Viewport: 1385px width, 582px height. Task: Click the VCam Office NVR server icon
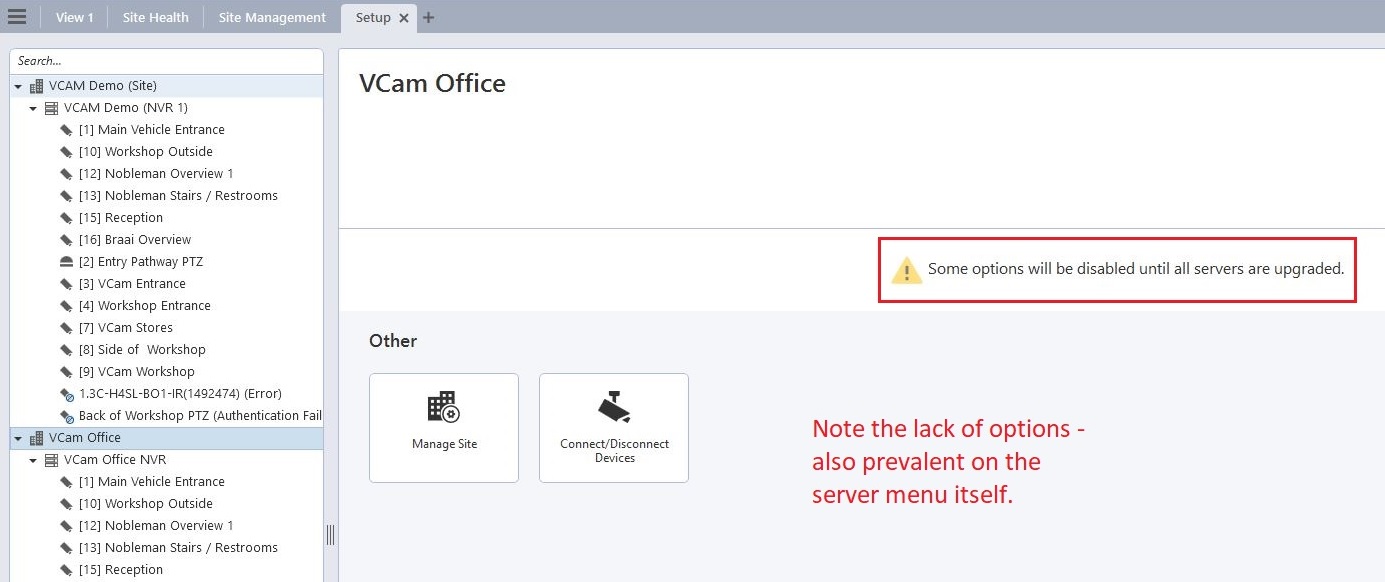[51, 460]
